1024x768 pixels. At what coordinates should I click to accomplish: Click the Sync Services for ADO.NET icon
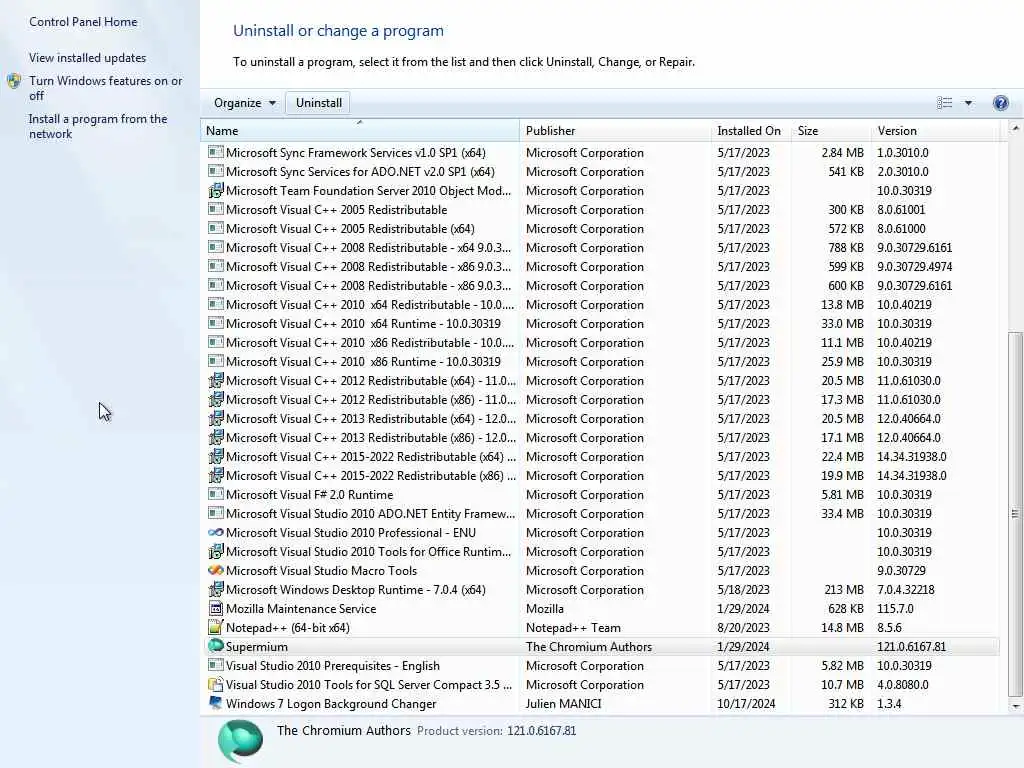(216, 170)
